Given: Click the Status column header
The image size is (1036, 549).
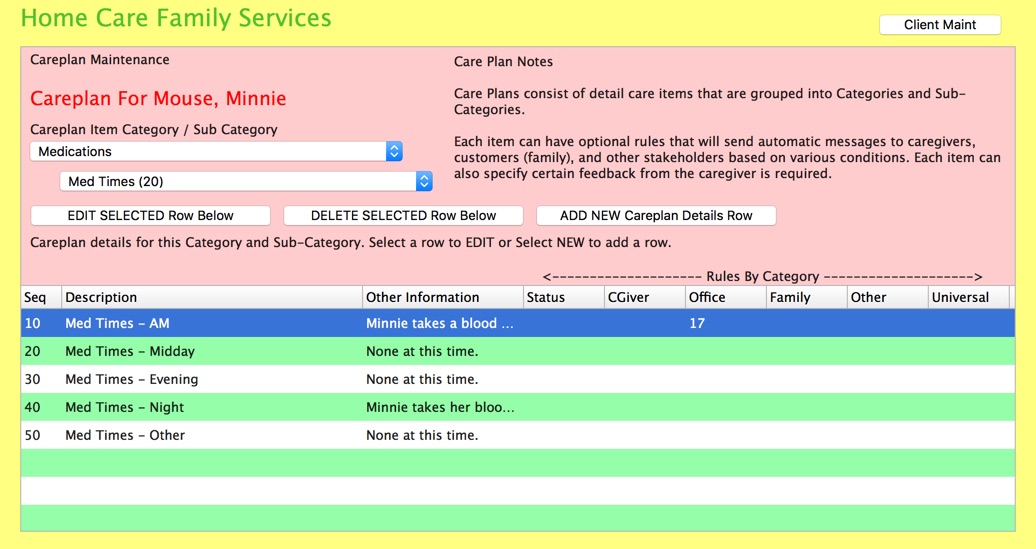Looking at the screenshot, I should point(563,297).
